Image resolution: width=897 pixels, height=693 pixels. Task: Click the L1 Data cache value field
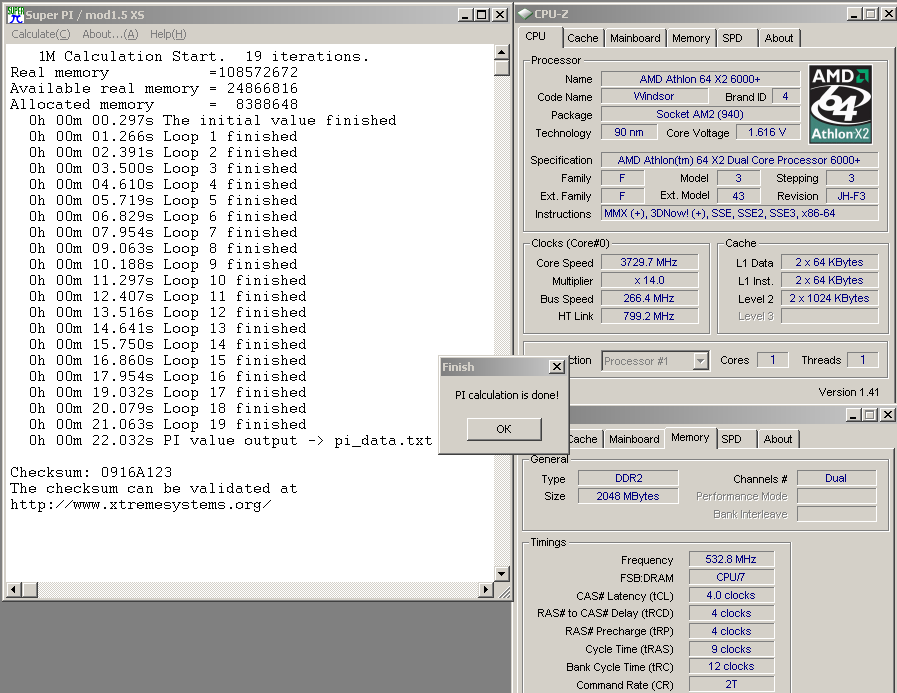click(829, 263)
